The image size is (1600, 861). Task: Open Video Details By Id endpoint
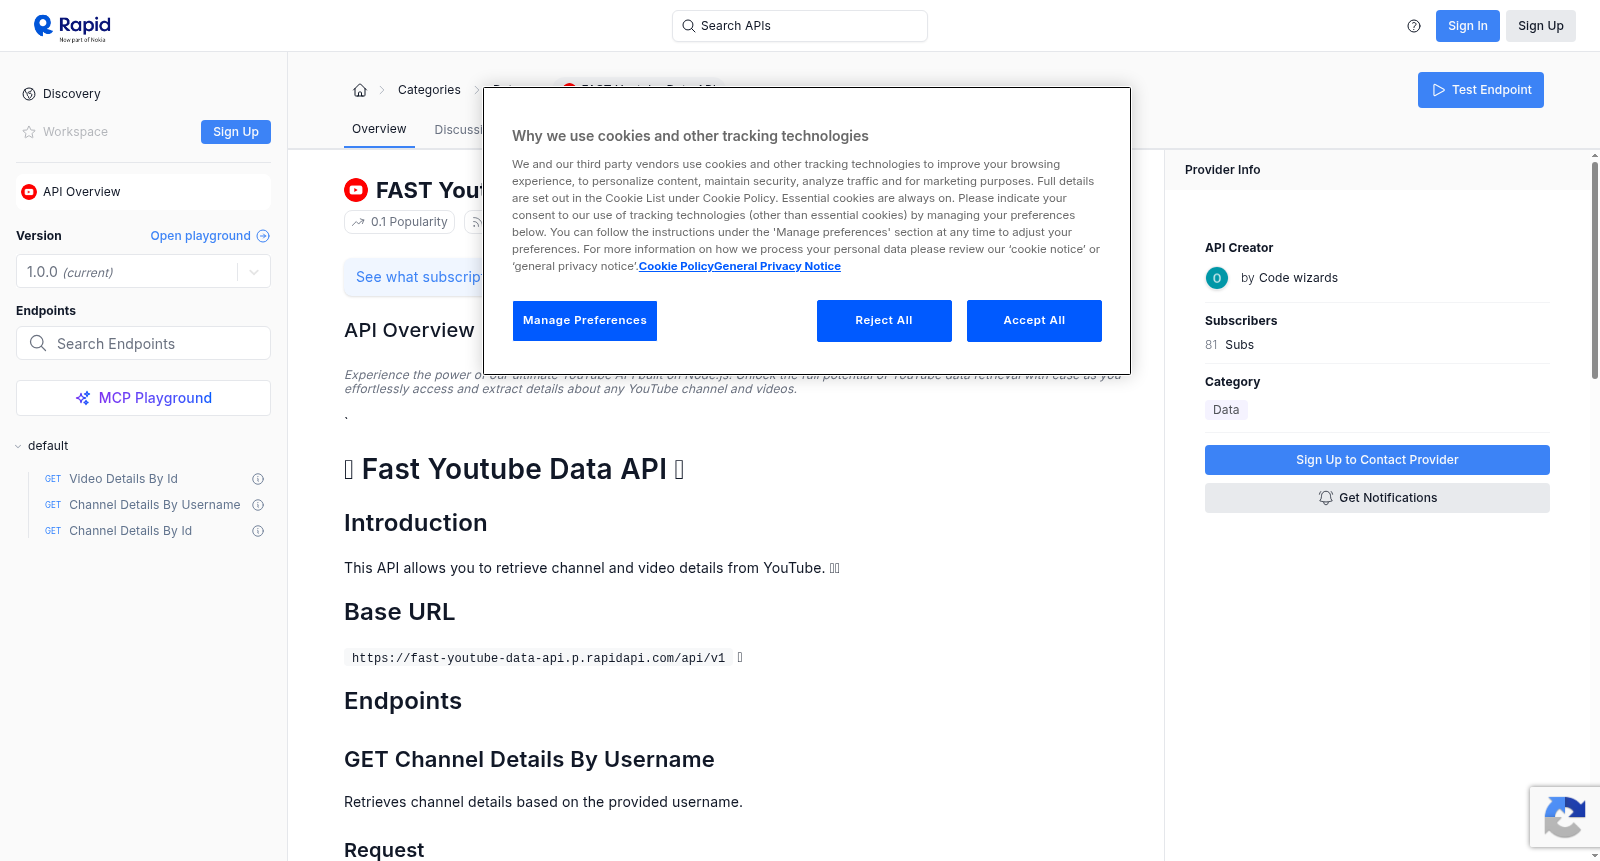click(x=123, y=479)
